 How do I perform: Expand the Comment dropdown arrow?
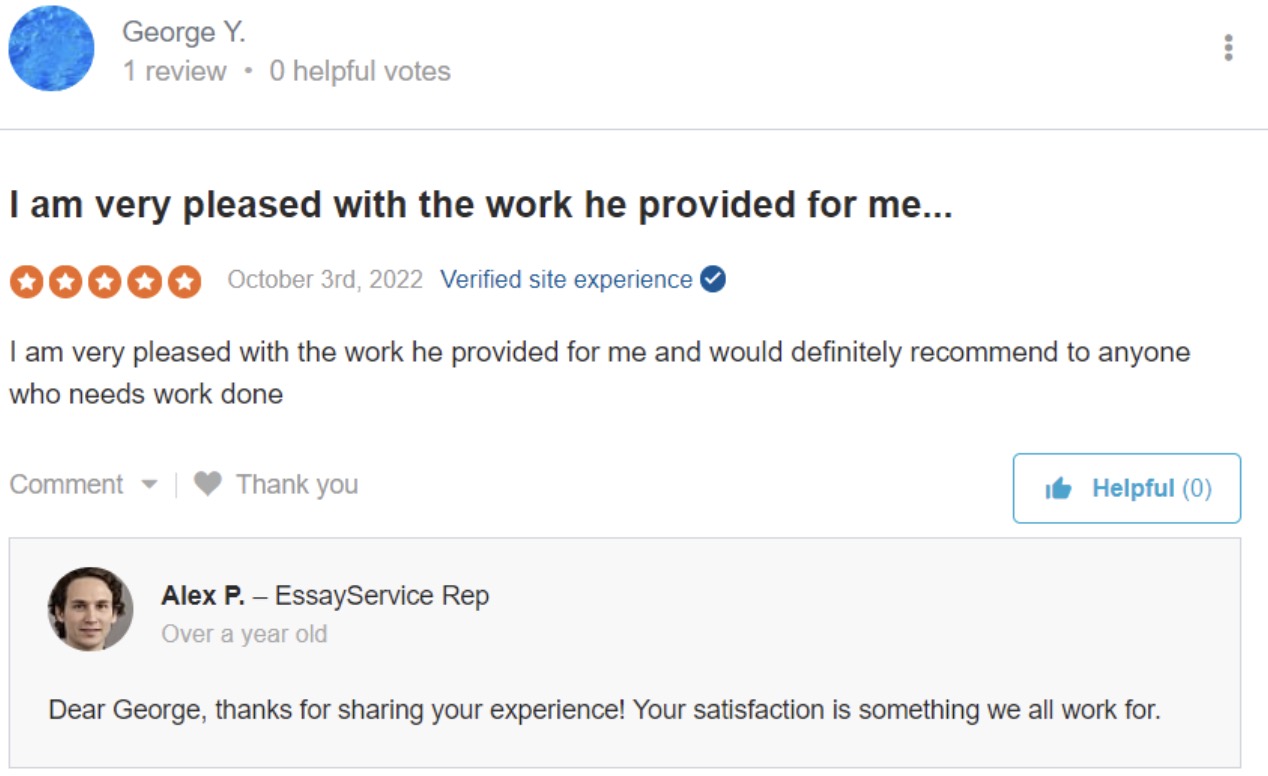point(149,485)
